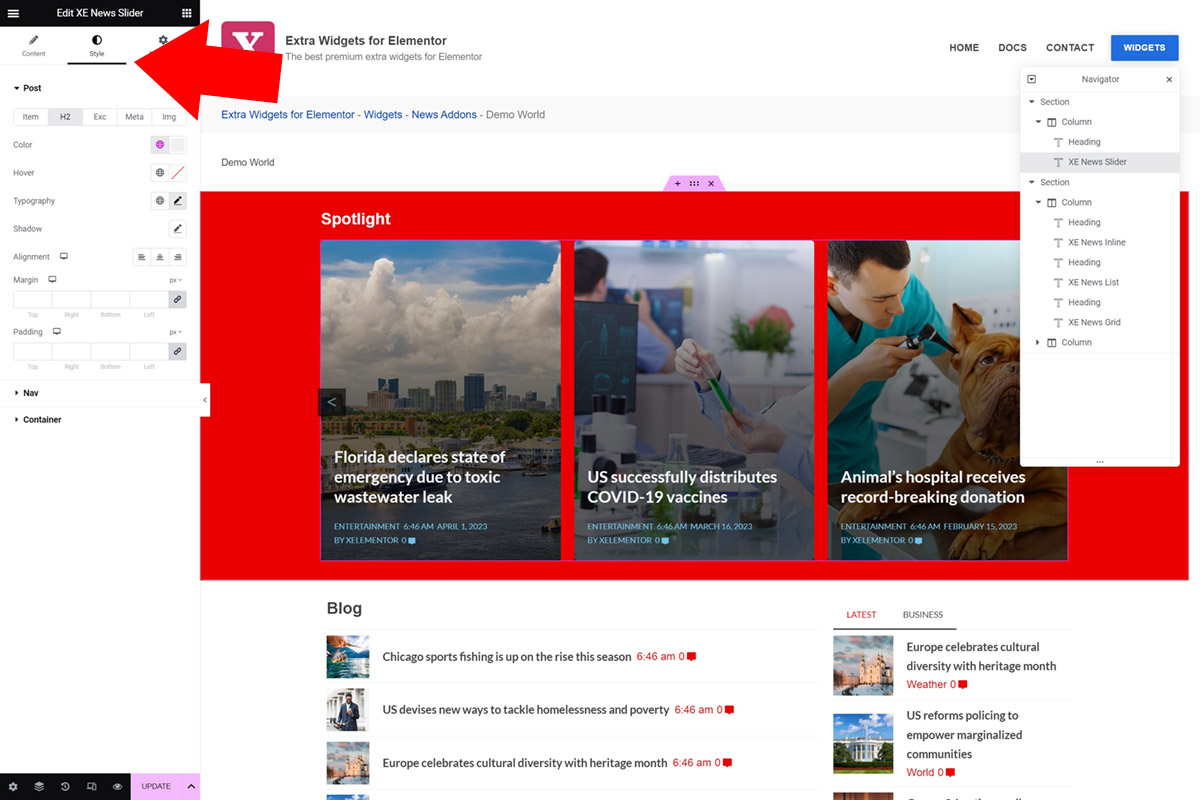This screenshot has height=800, width=1200.
Task: Click the Top margin input field
Action: [x=32, y=299]
